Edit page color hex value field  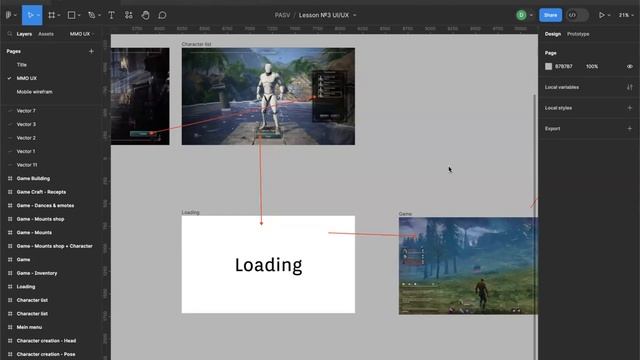tap(563, 66)
